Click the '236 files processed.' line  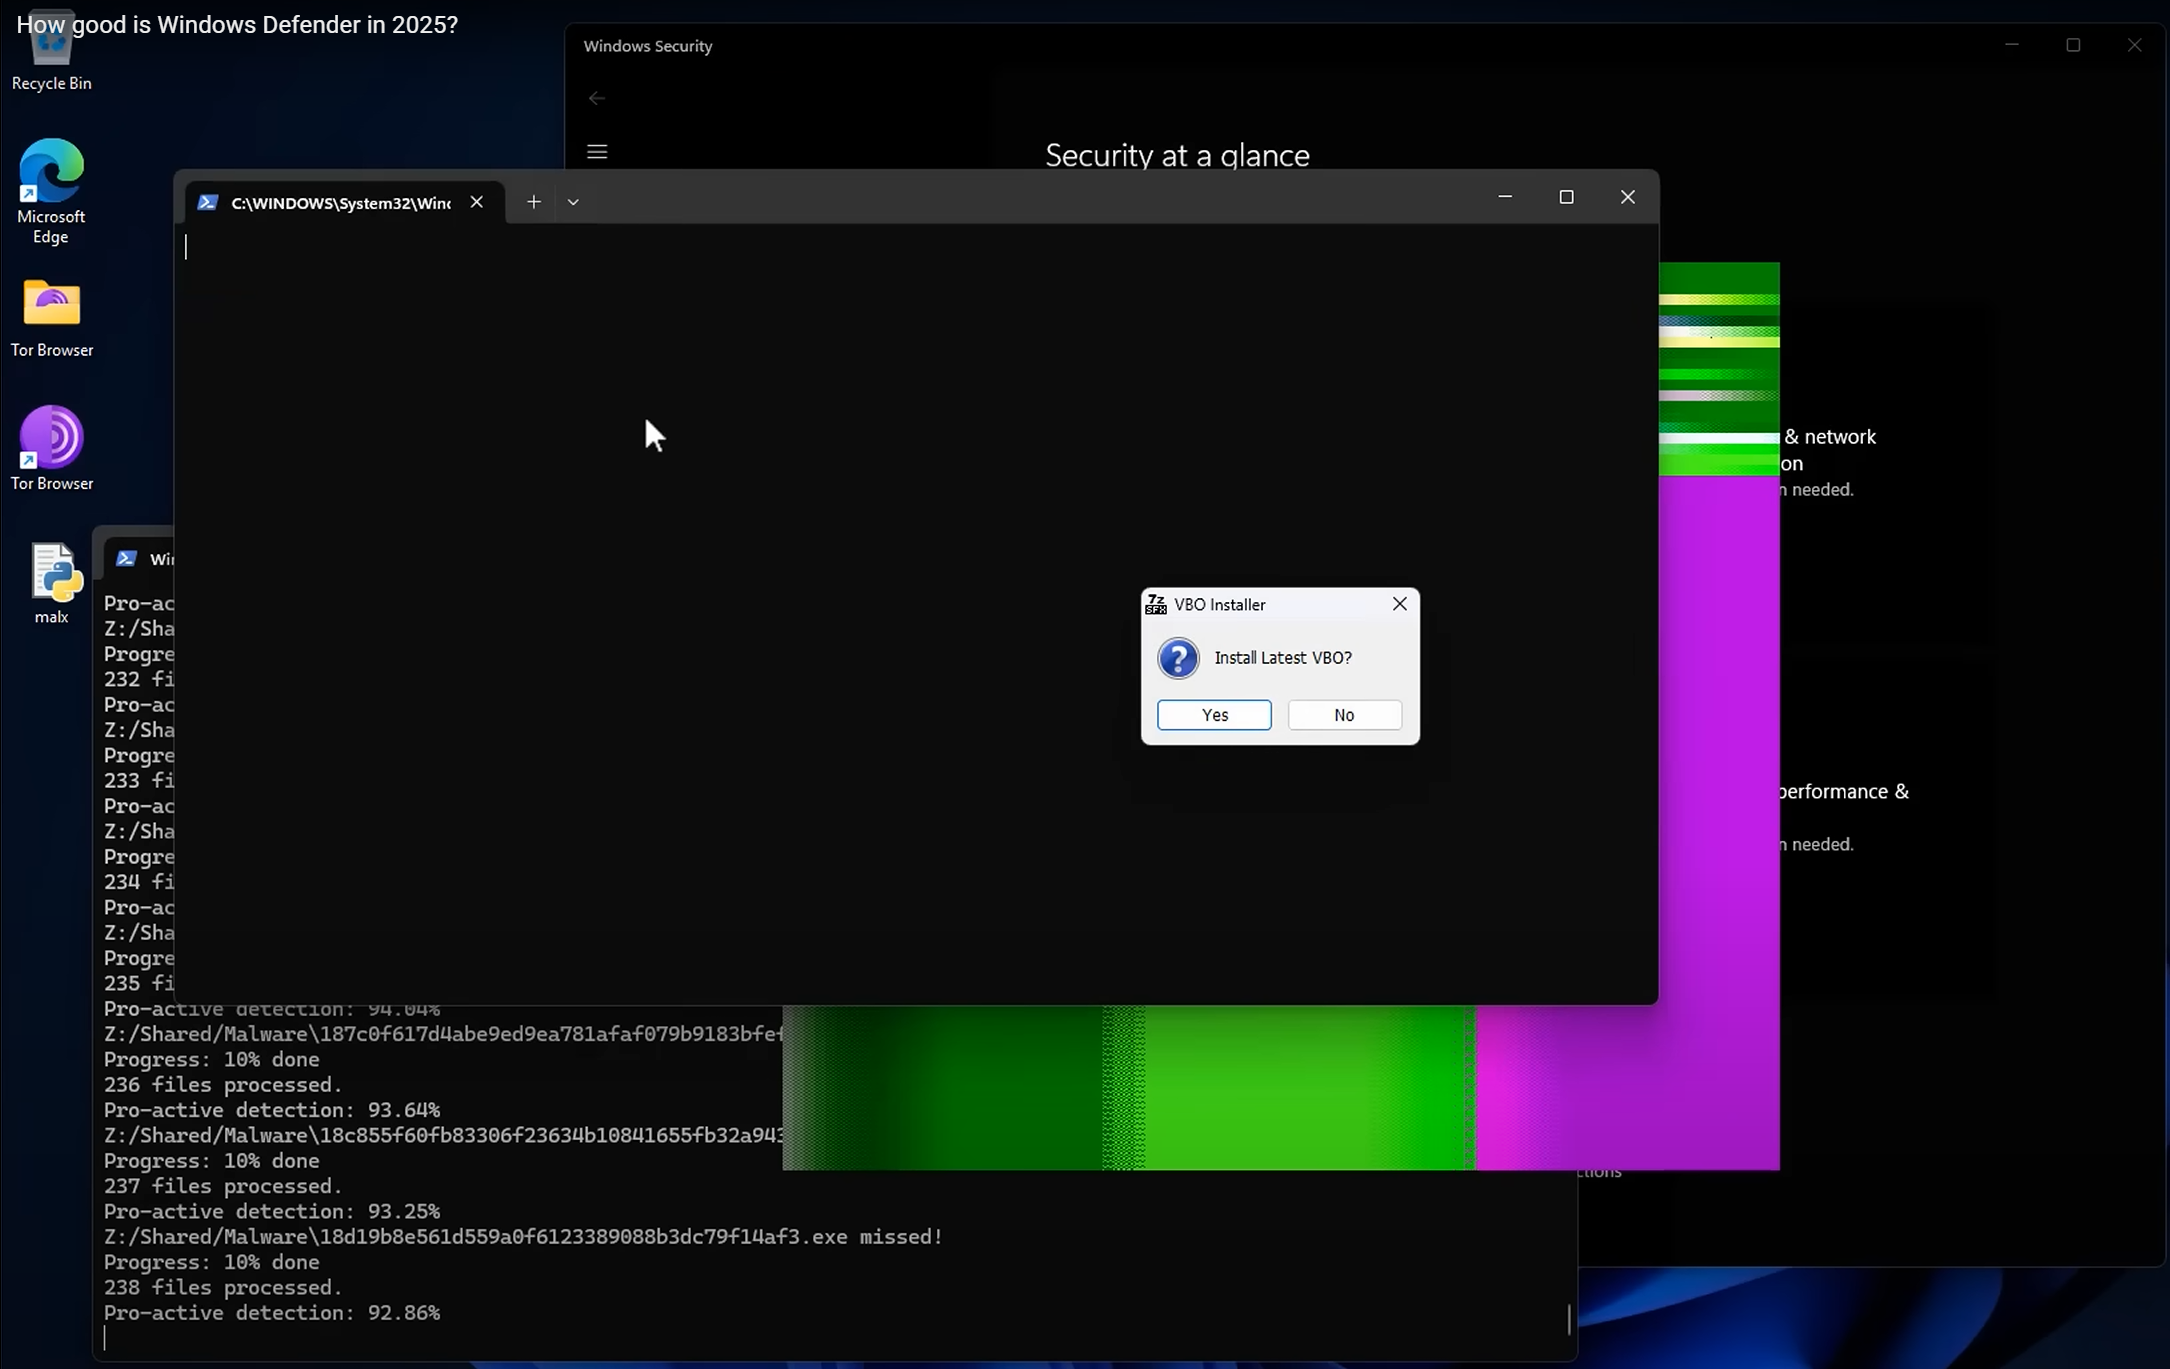223,1085
